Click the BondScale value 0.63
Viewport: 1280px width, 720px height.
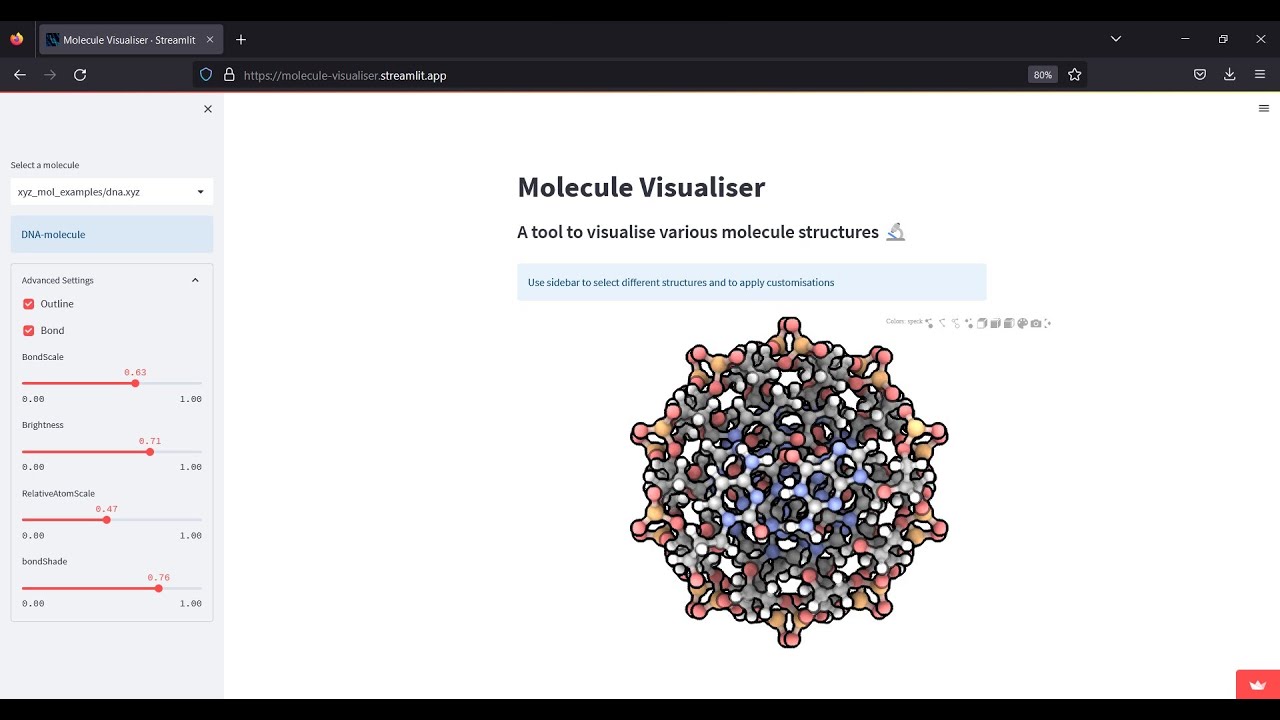click(x=135, y=372)
